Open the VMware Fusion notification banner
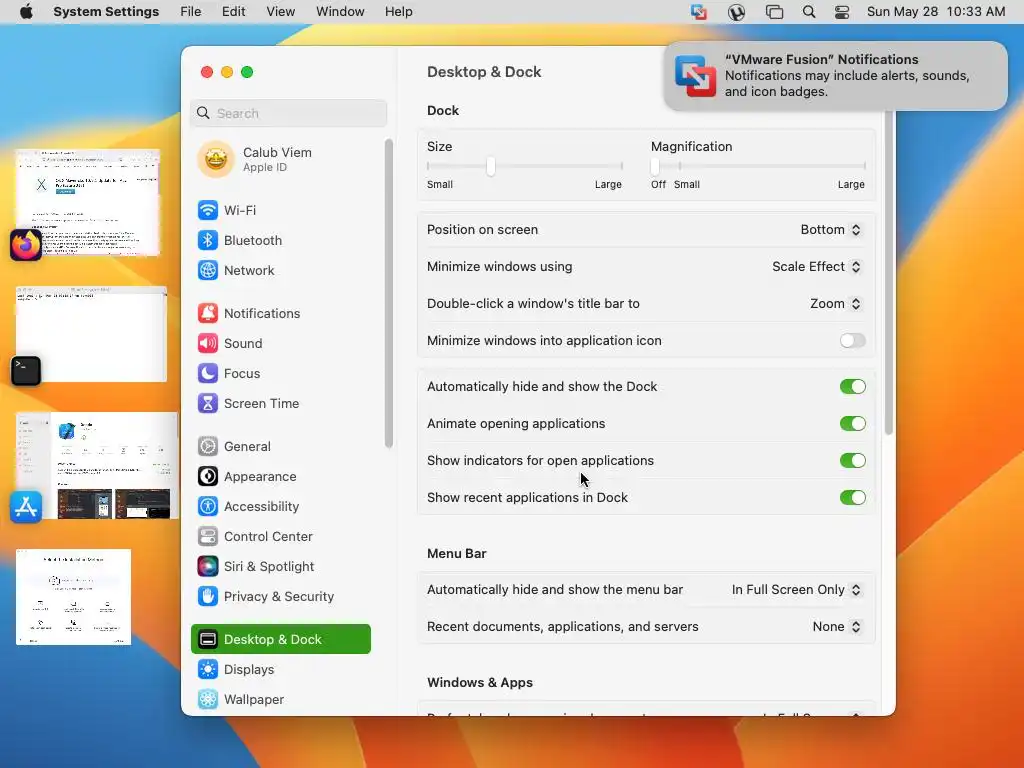The image size is (1024, 768). [x=835, y=76]
